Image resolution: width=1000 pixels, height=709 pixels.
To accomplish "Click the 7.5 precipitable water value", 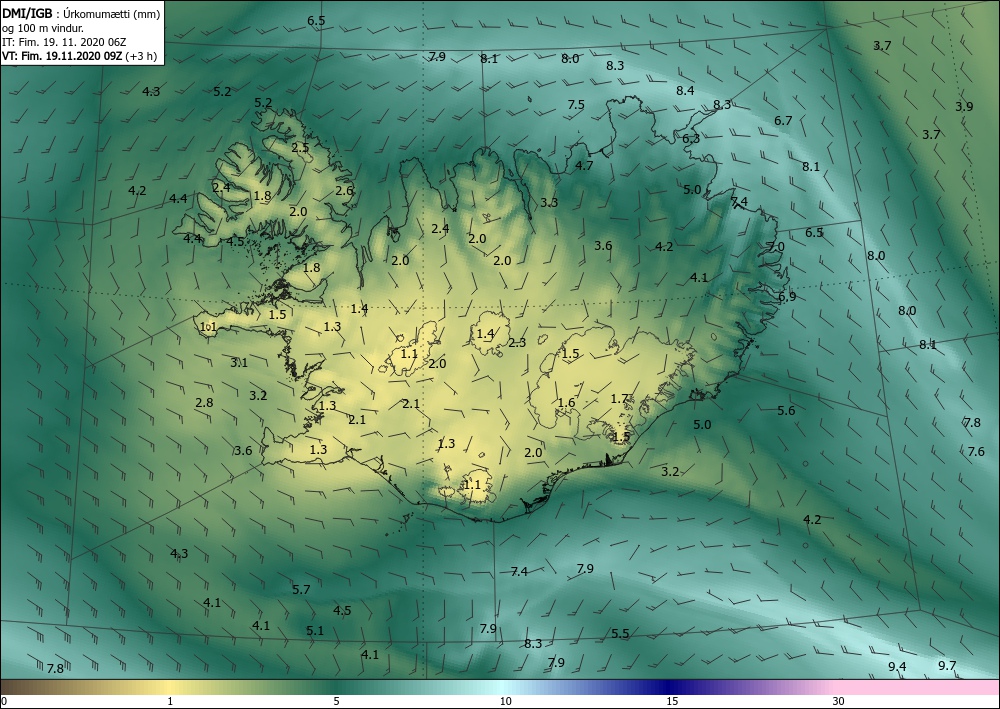I will (576, 105).
